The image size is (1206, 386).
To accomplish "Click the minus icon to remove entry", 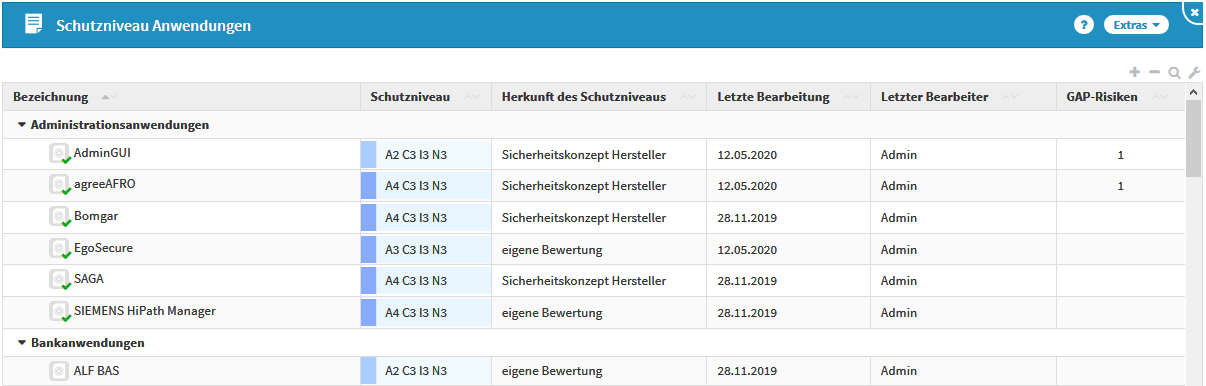I will click(1154, 72).
